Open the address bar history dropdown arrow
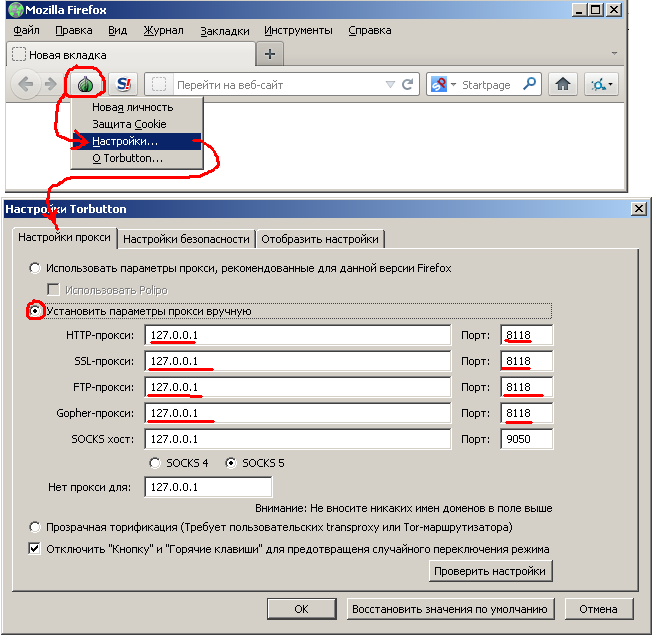The width and height of the screenshot is (653, 635). [x=390, y=85]
